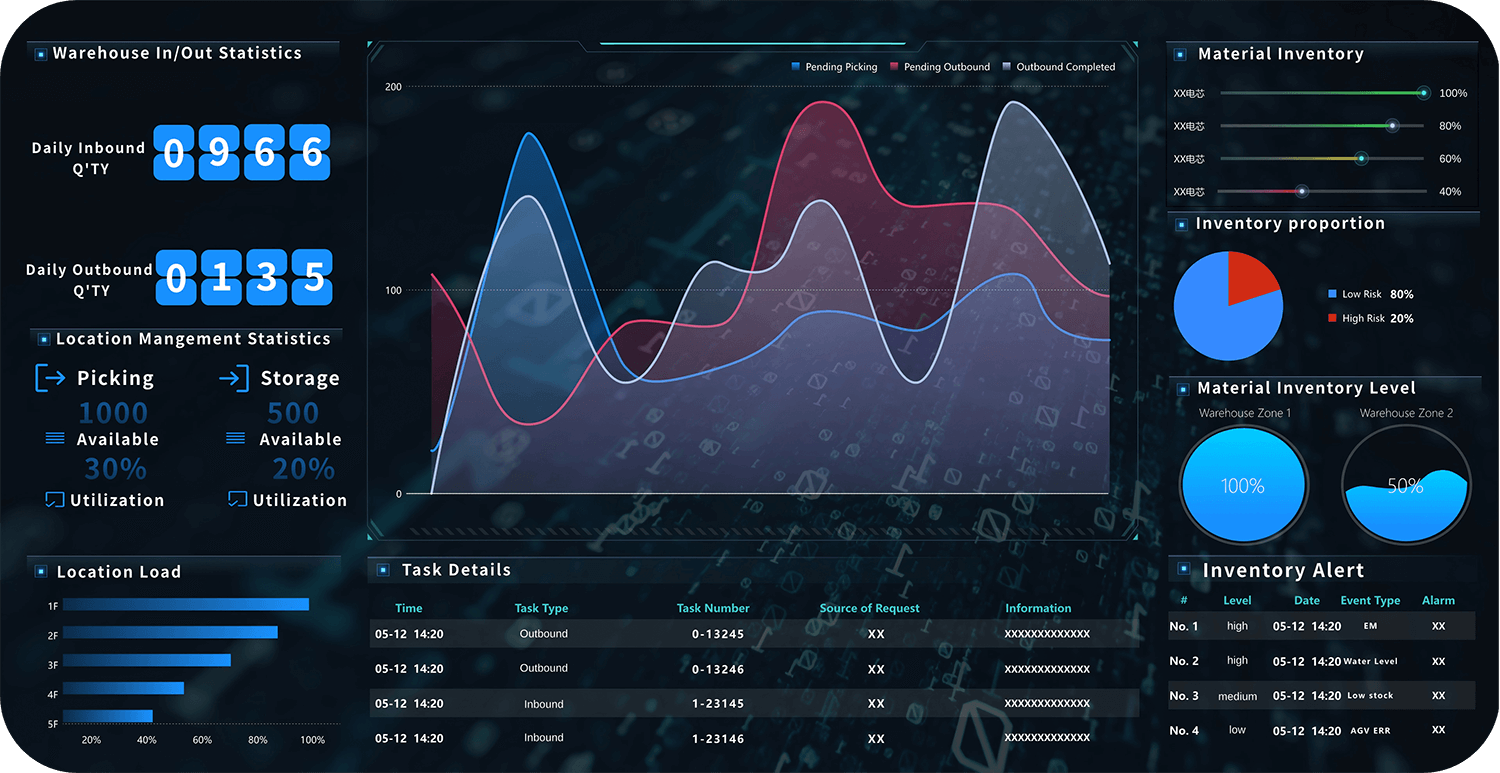Click the Available list icon under Picking
1500x773 pixels.
point(55,439)
